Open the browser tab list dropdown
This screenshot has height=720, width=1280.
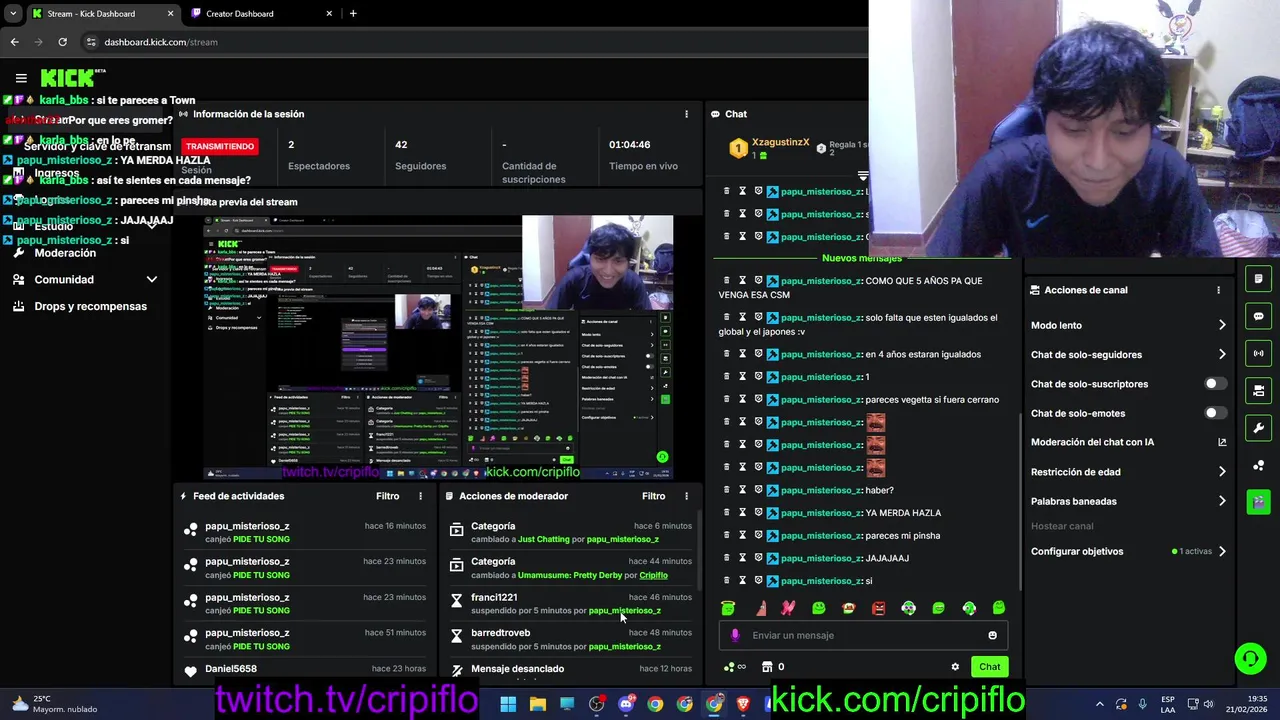click(x=13, y=14)
